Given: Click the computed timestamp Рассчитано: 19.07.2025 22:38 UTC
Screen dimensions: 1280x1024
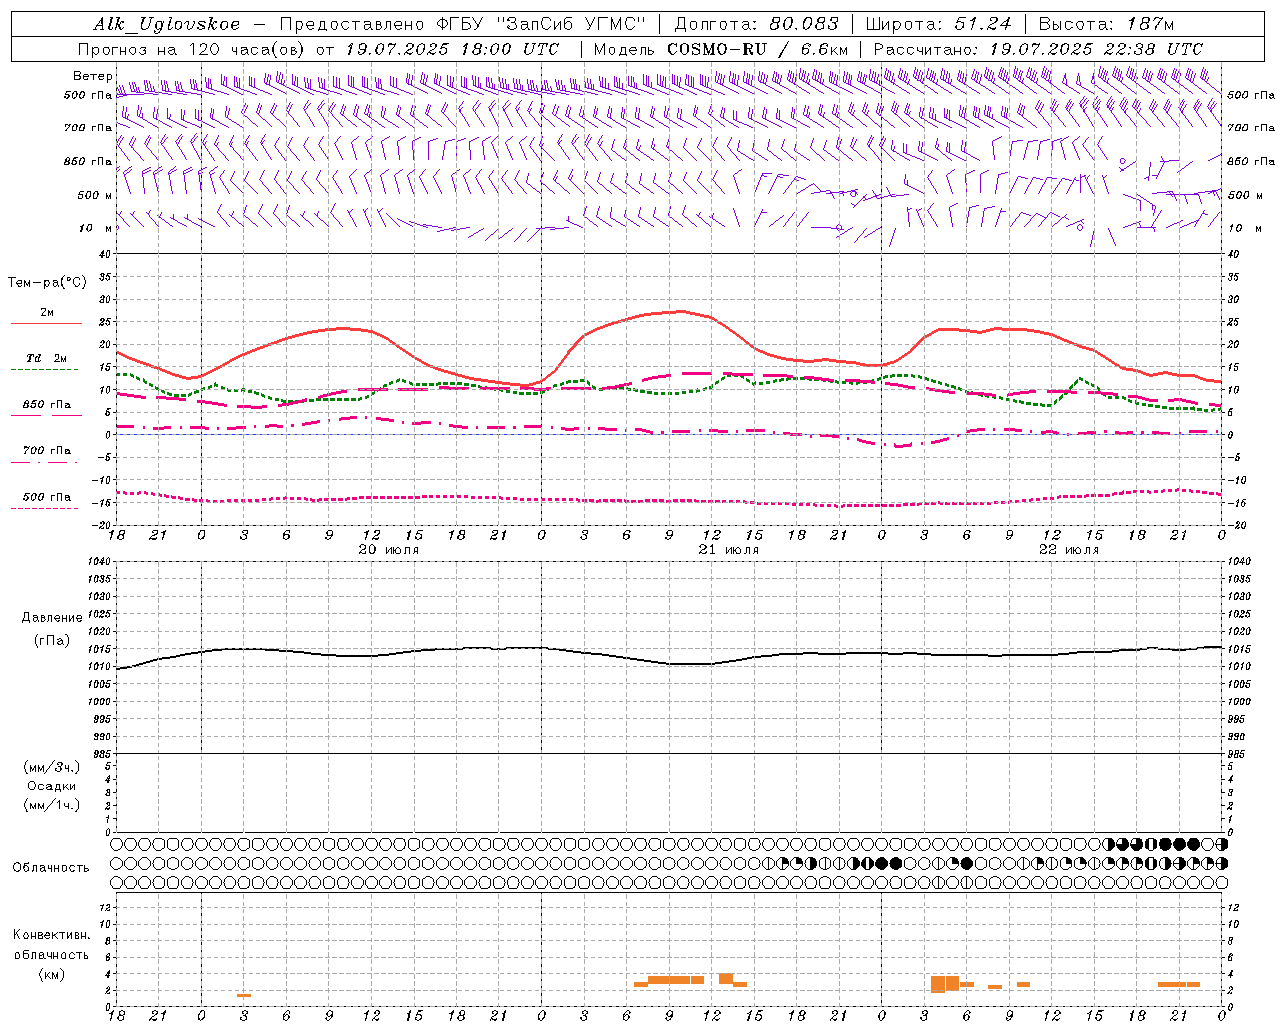Looking at the screenshot, I should click(x=1038, y=49).
